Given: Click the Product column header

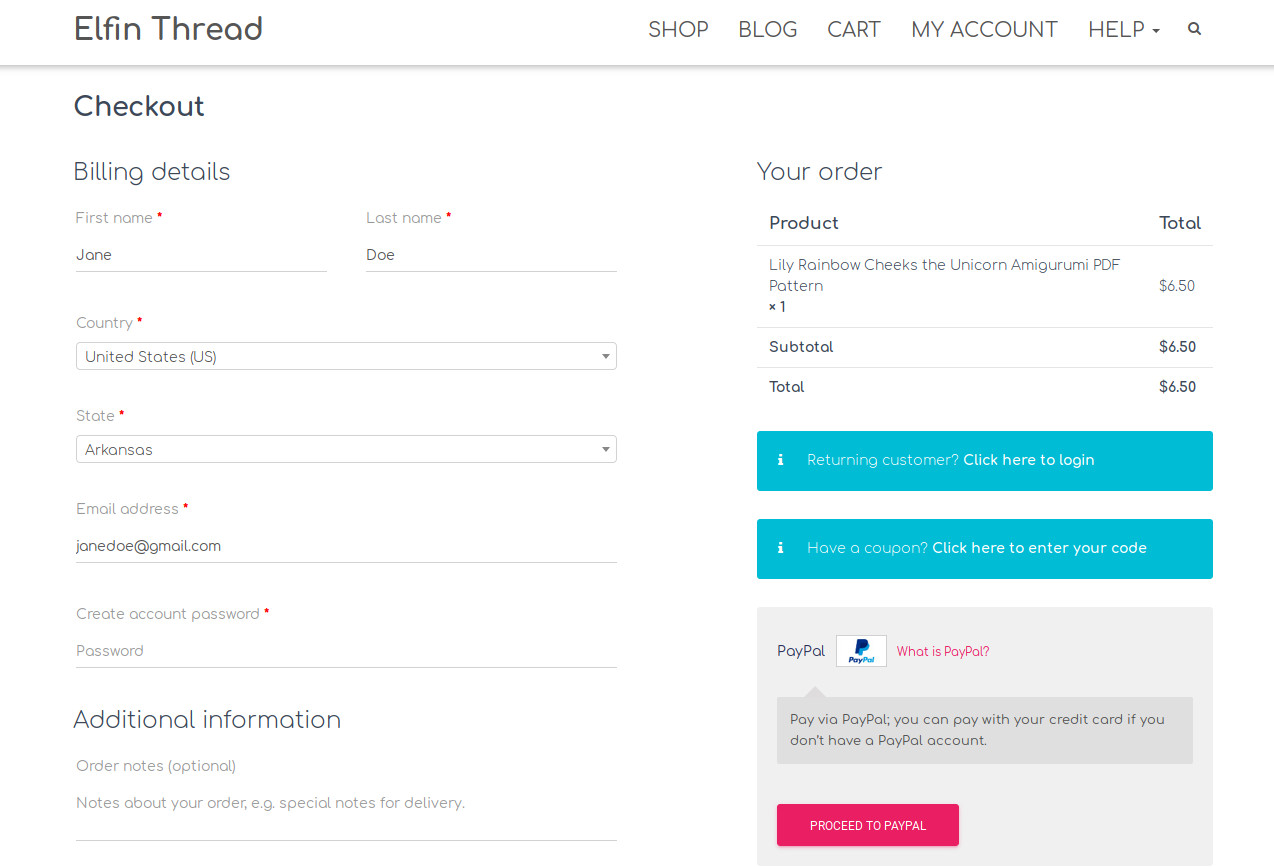Looking at the screenshot, I should (x=804, y=223).
